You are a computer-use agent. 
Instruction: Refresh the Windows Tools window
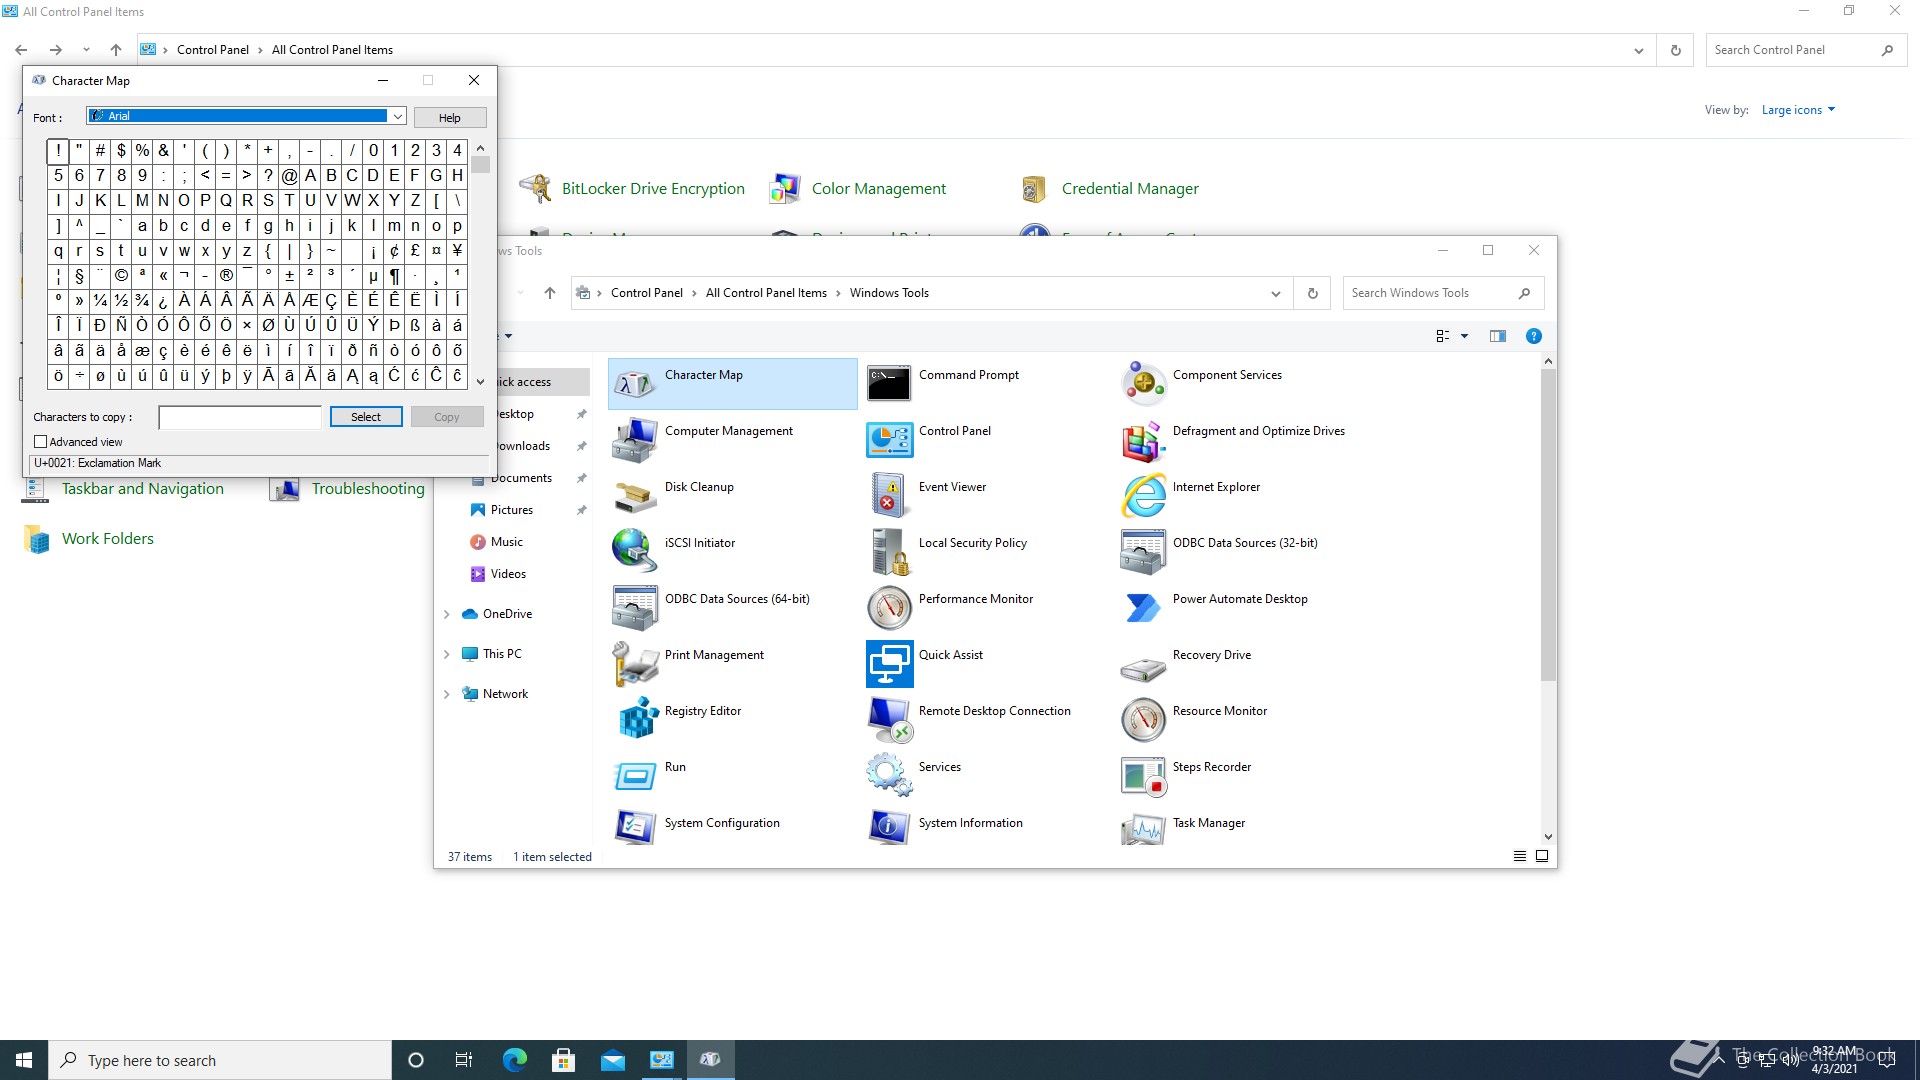(x=1312, y=293)
